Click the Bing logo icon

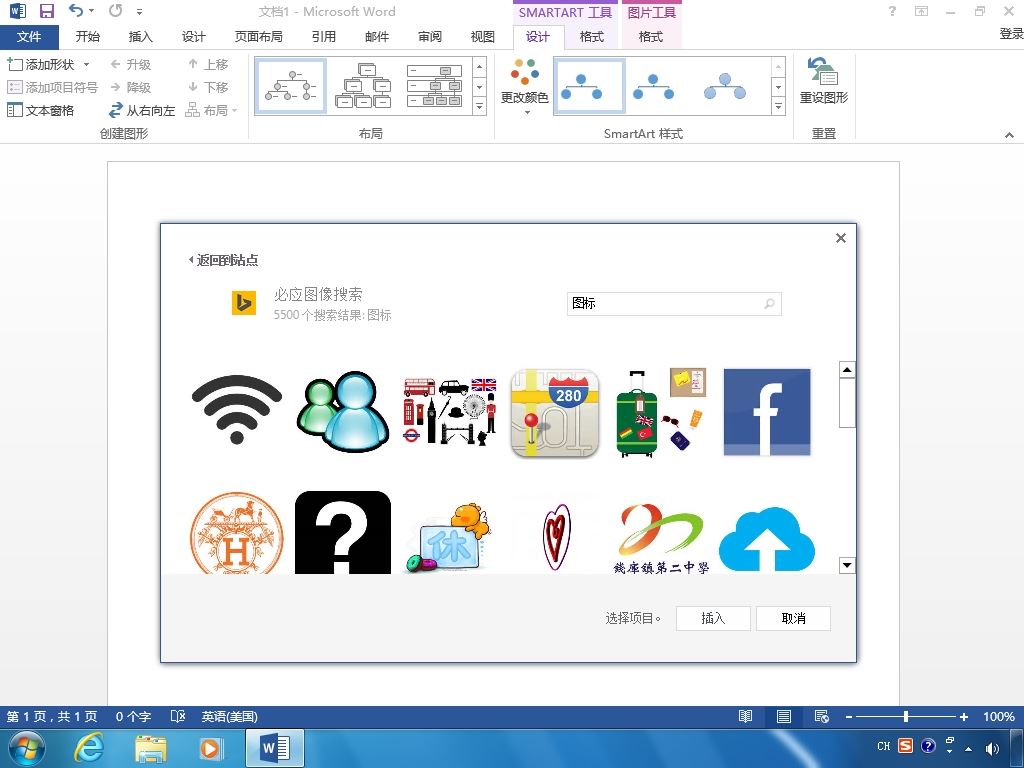244,303
